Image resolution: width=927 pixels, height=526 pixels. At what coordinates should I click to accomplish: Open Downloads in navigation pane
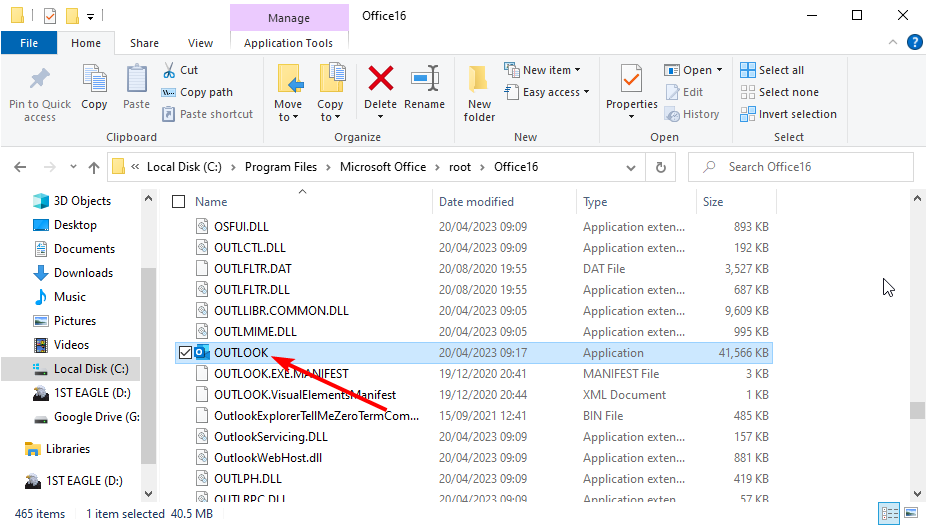point(83,272)
